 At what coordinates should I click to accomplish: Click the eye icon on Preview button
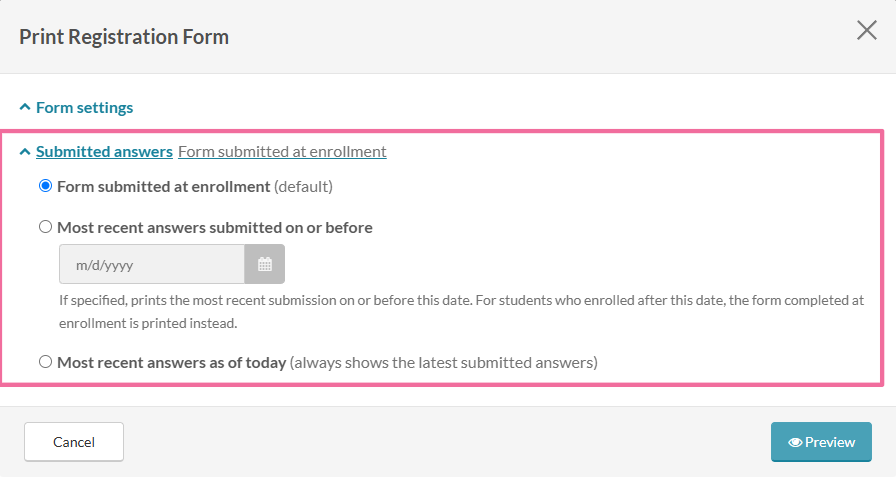click(x=794, y=442)
